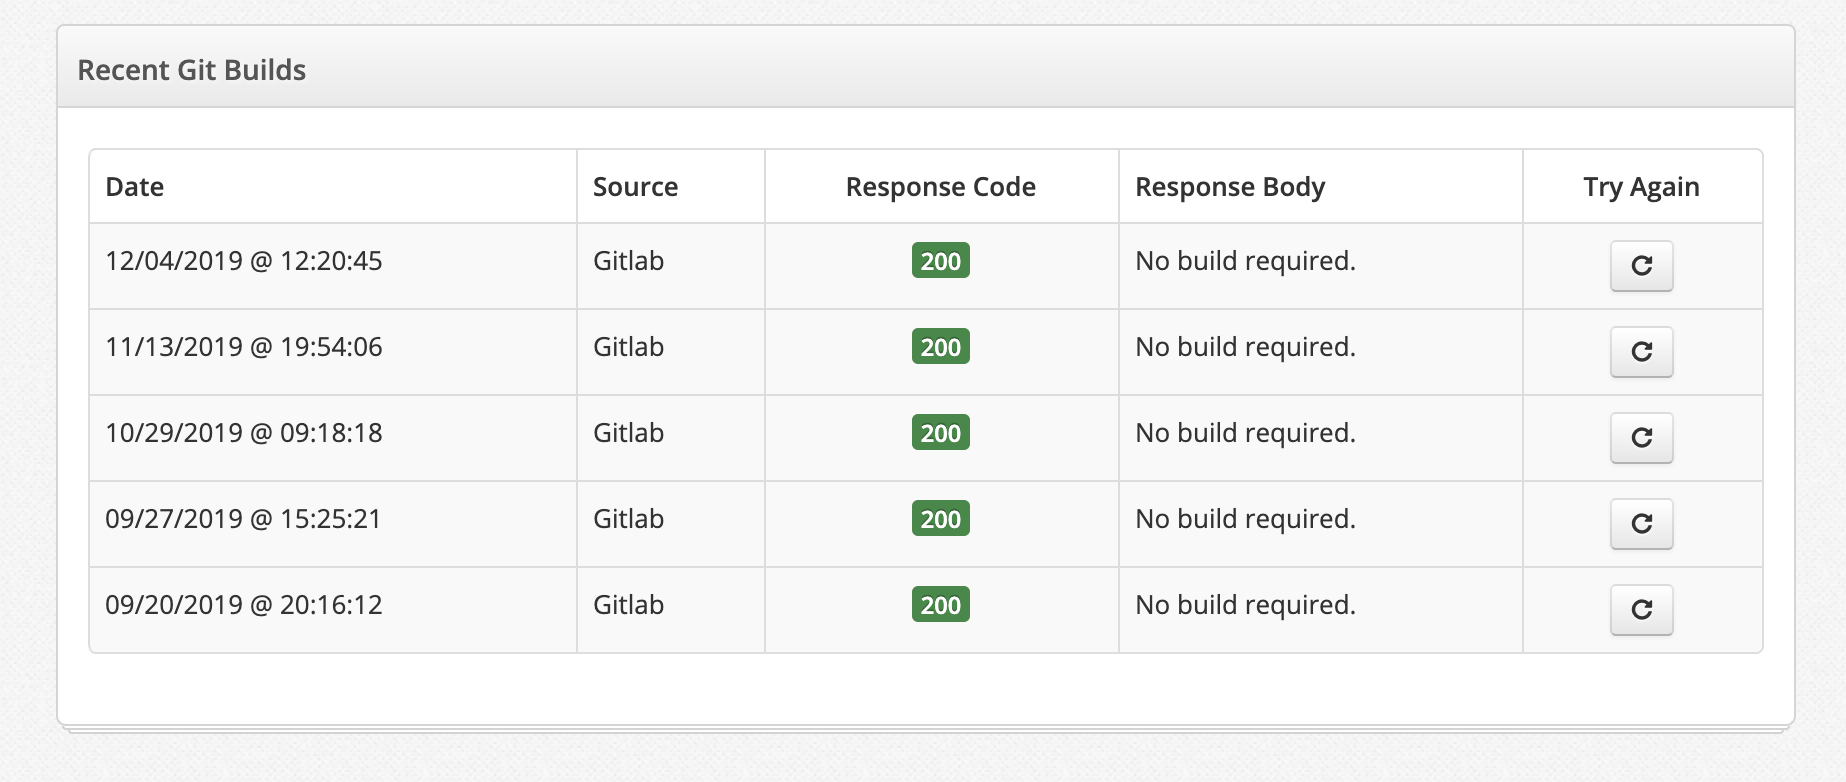Select the 200 response badge on 11/13/2019 row
This screenshot has width=1846, height=782.
pos(940,347)
